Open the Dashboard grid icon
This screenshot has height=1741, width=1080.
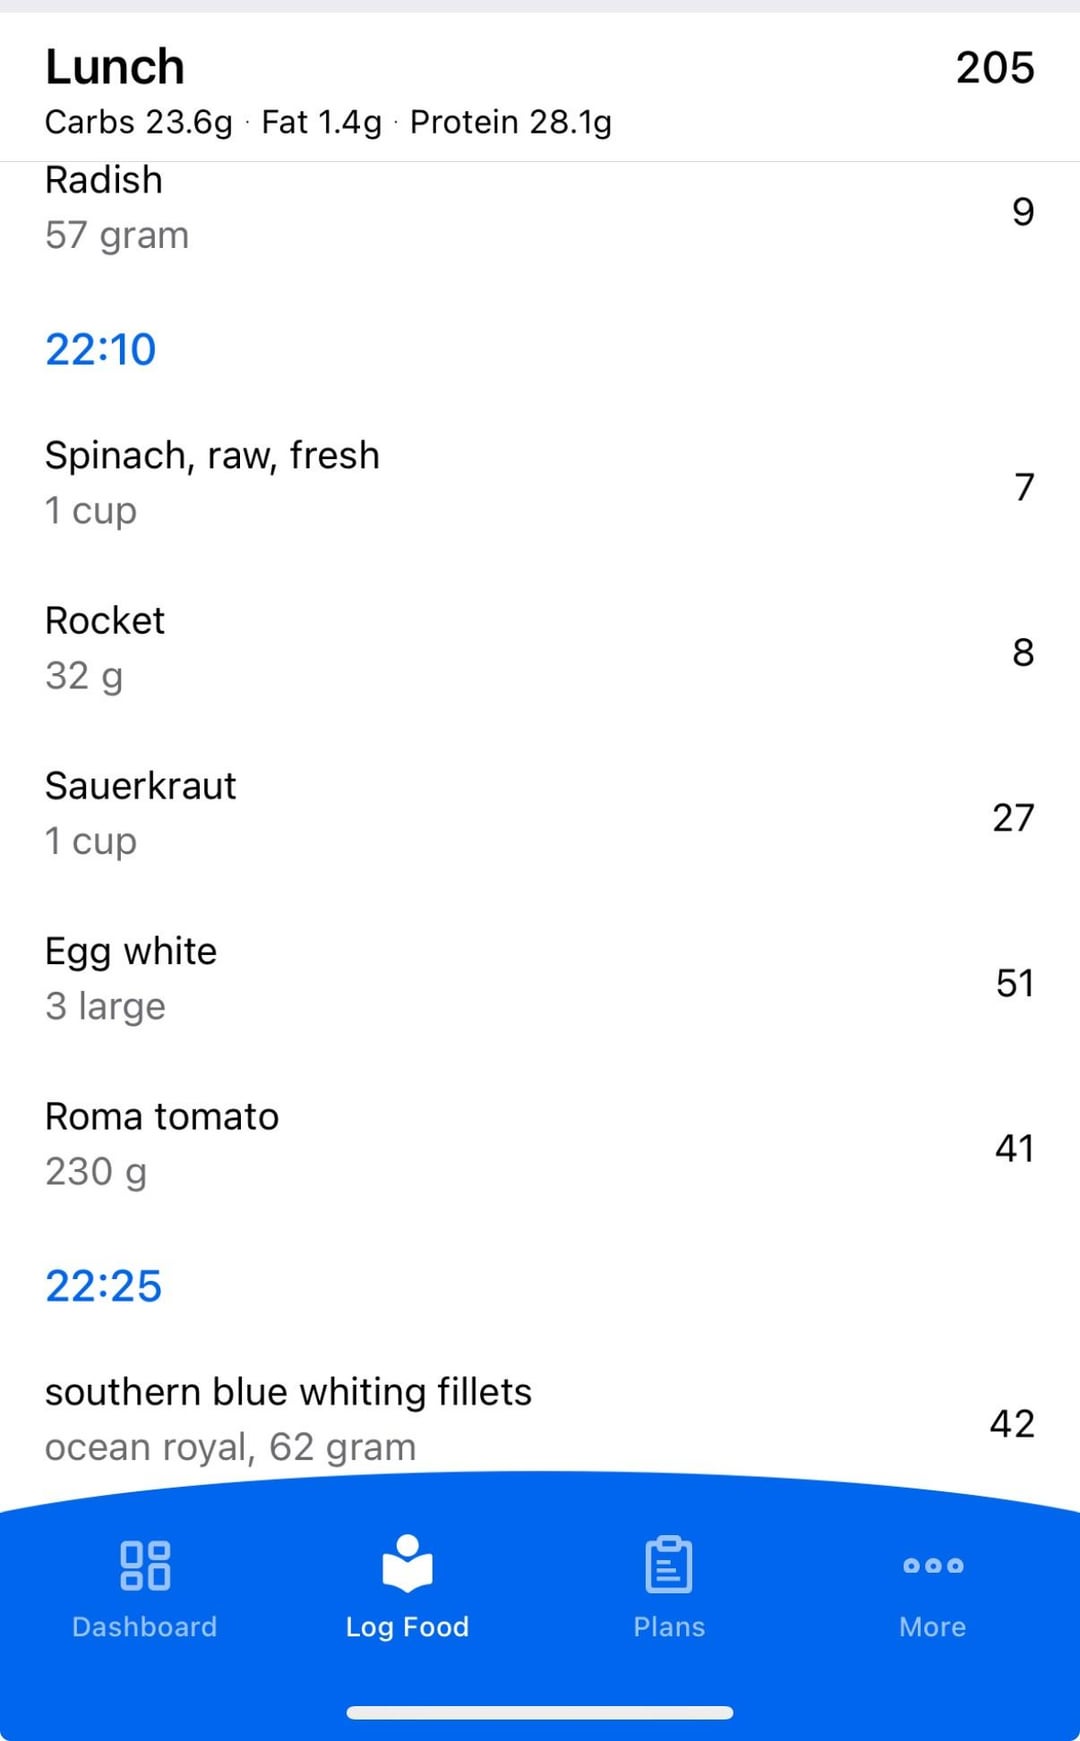(x=145, y=1565)
